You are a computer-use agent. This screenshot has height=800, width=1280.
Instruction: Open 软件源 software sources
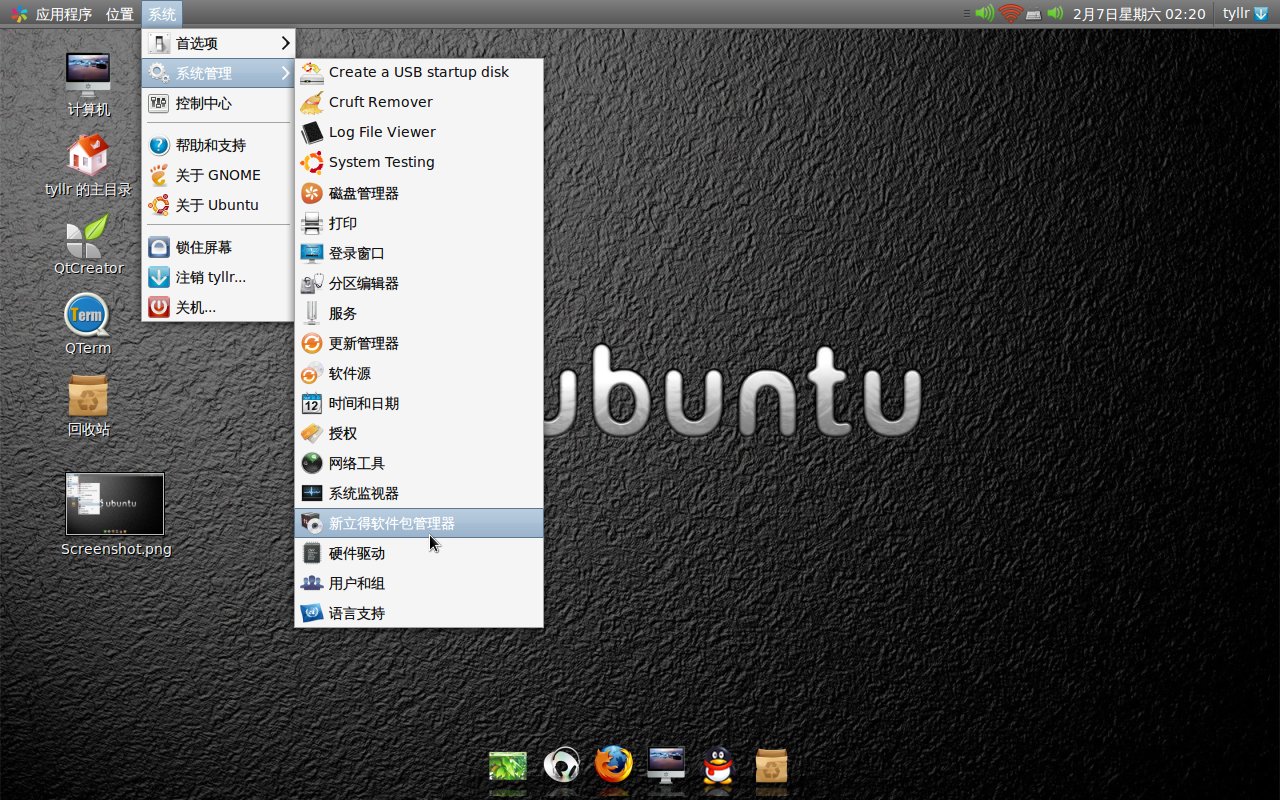[419, 373]
